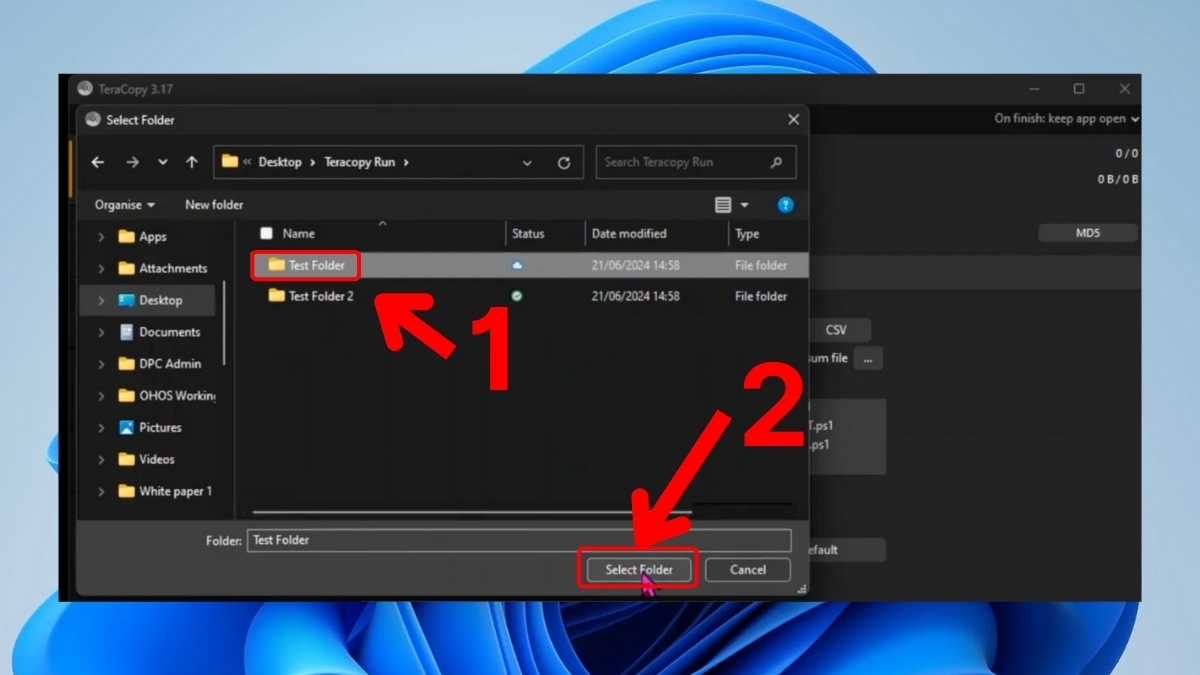Refresh the Teracopy Run folder view
The image size is (1200, 675).
pyautogui.click(x=564, y=162)
